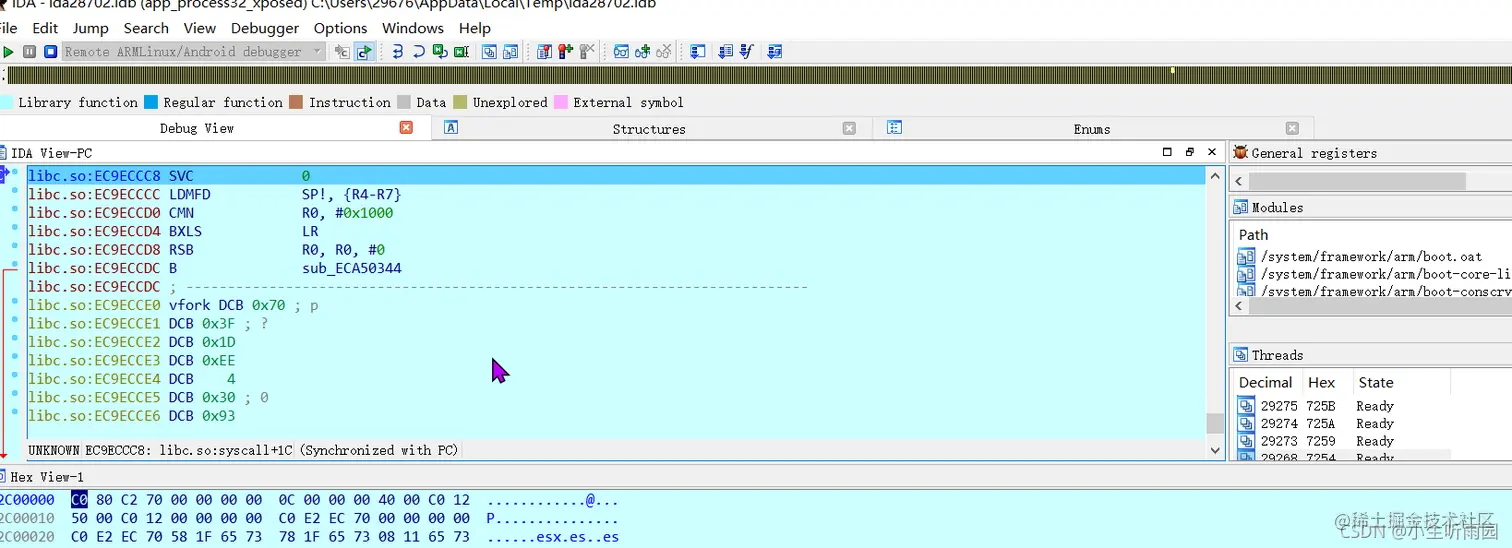This screenshot has width=1512, height=548.
Task: Open the threads window toolbar icon
Action: coord(490,51)
